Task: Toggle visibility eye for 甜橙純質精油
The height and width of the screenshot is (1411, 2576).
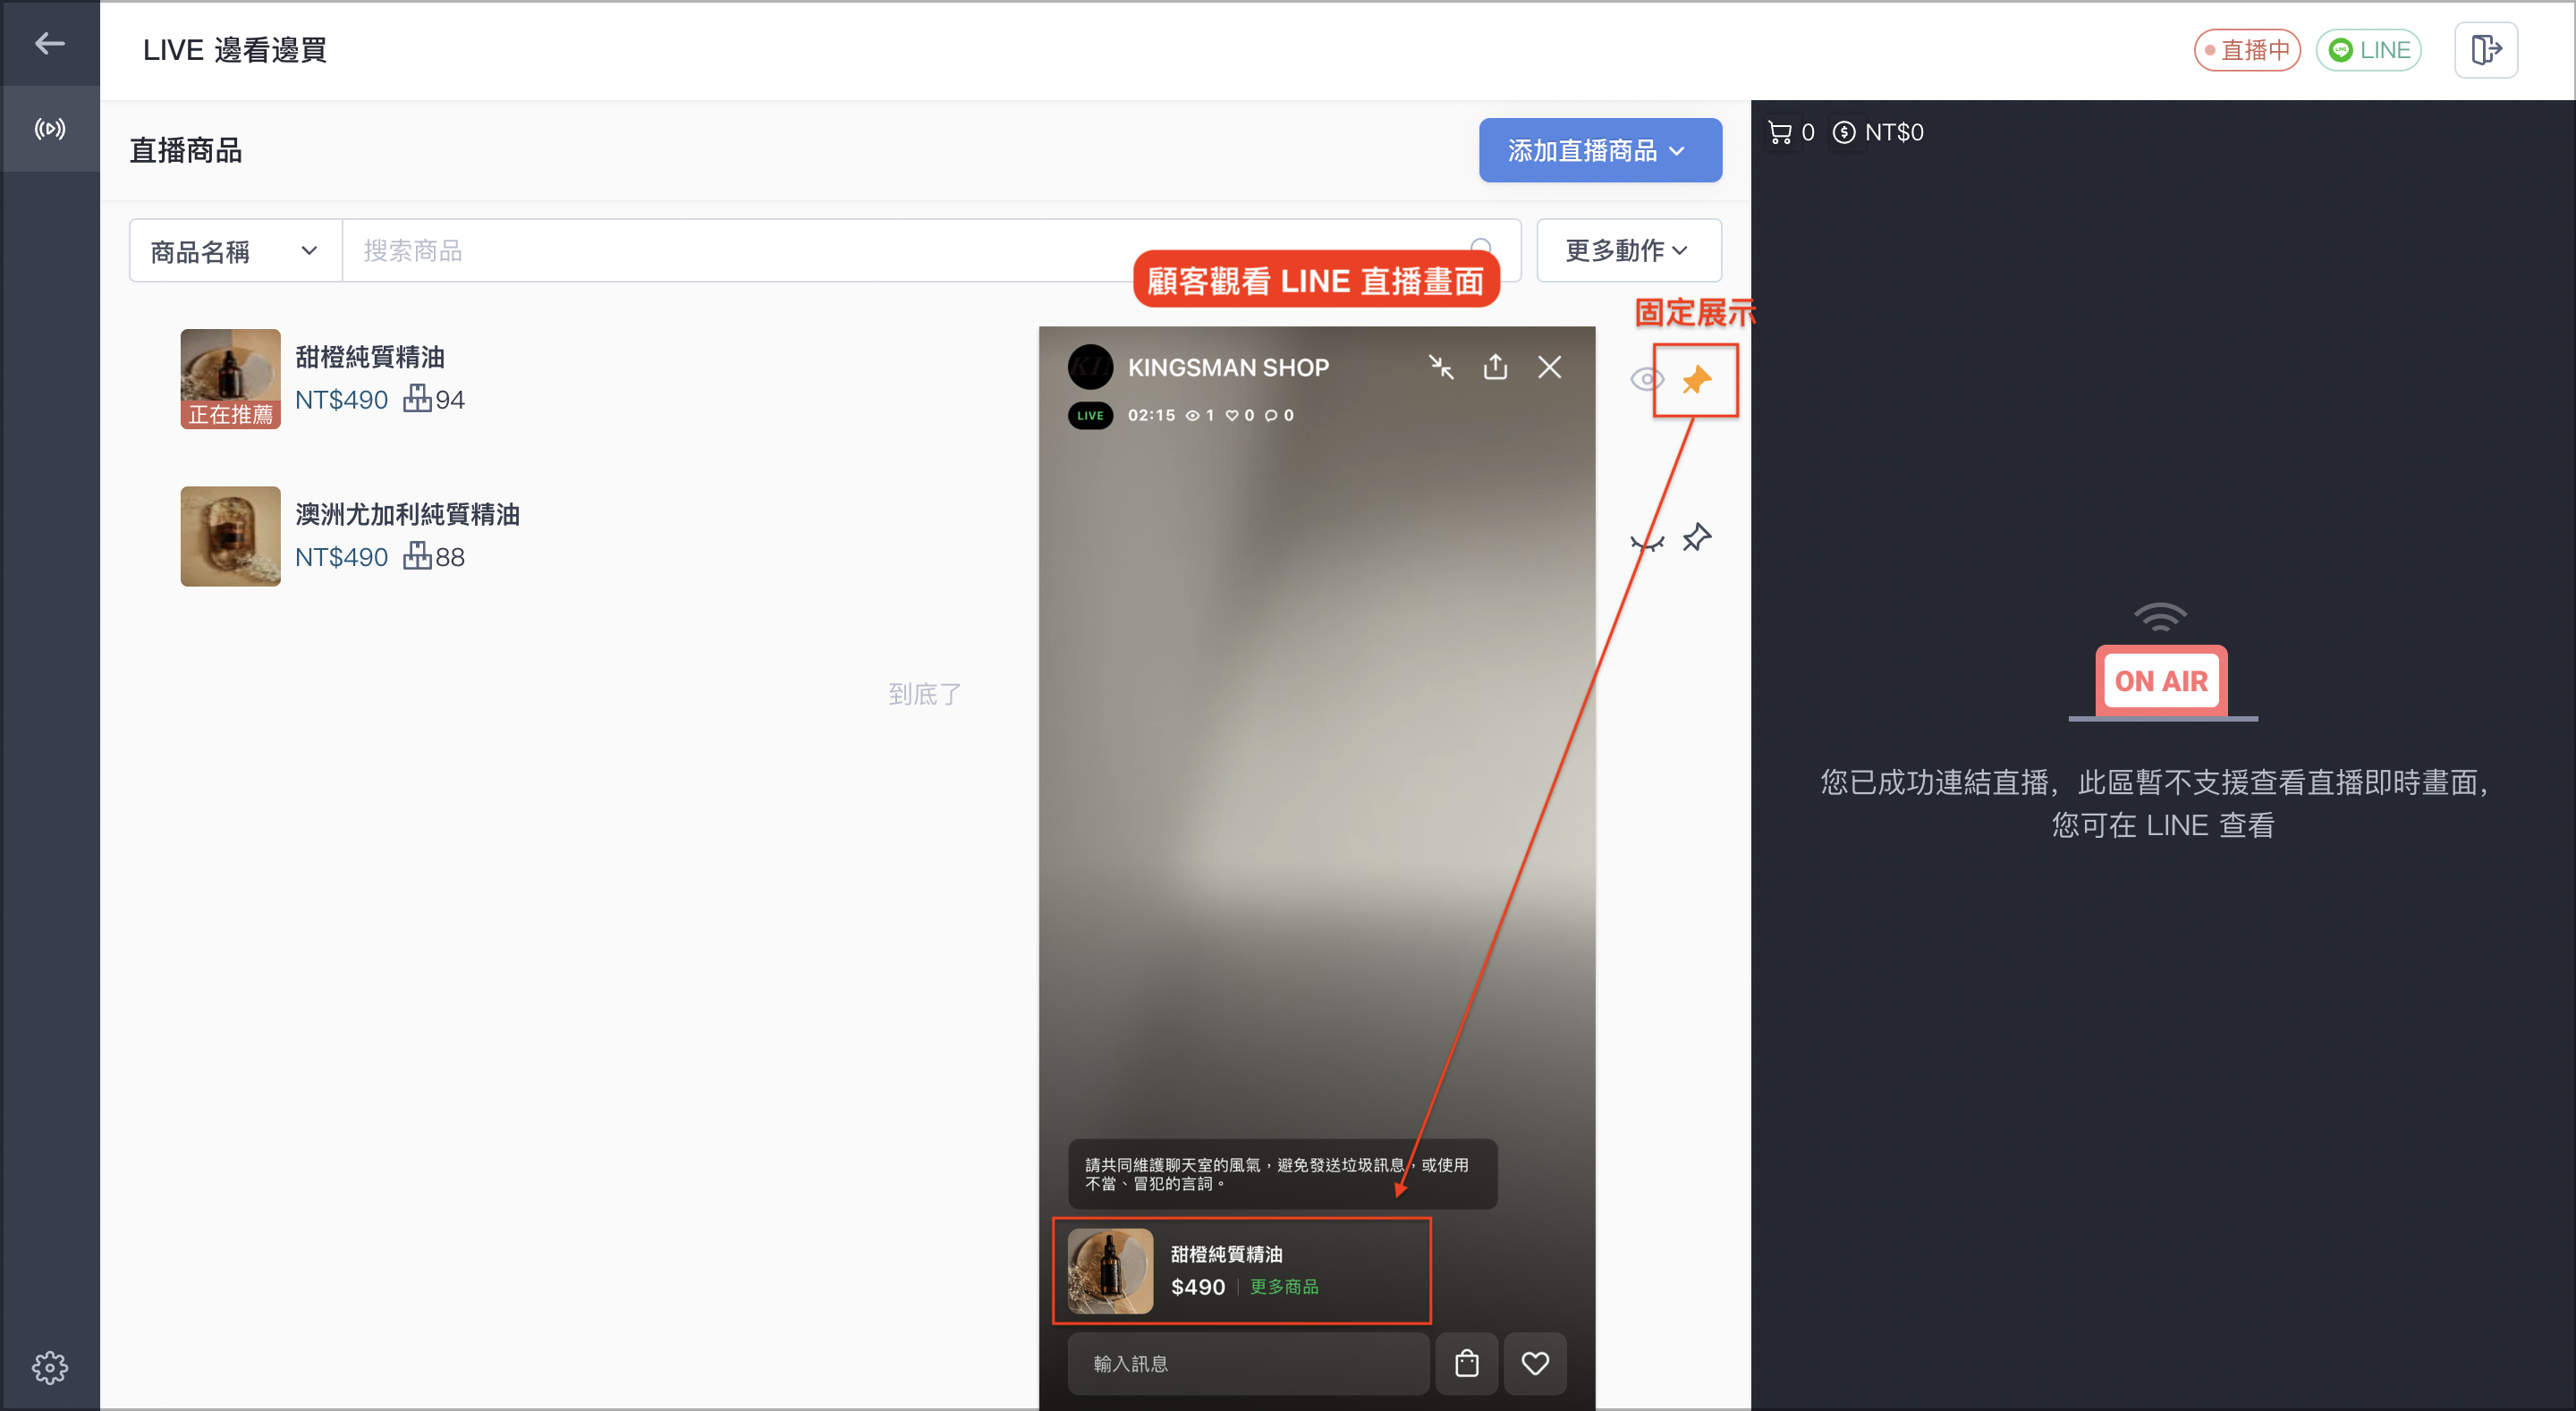Action: tap(1646, 380)
